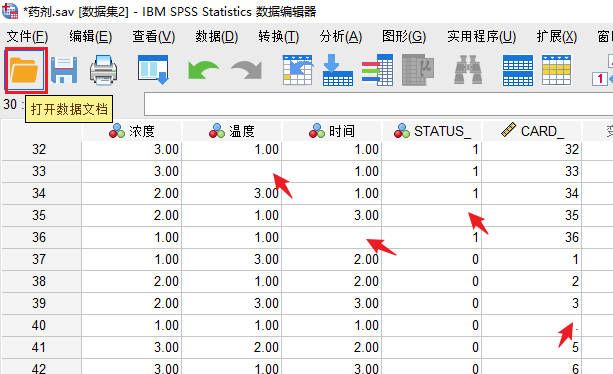Click 温度 value 3.00 in row 34
Viewport: 613px width, 374px height.
point(266,193)
